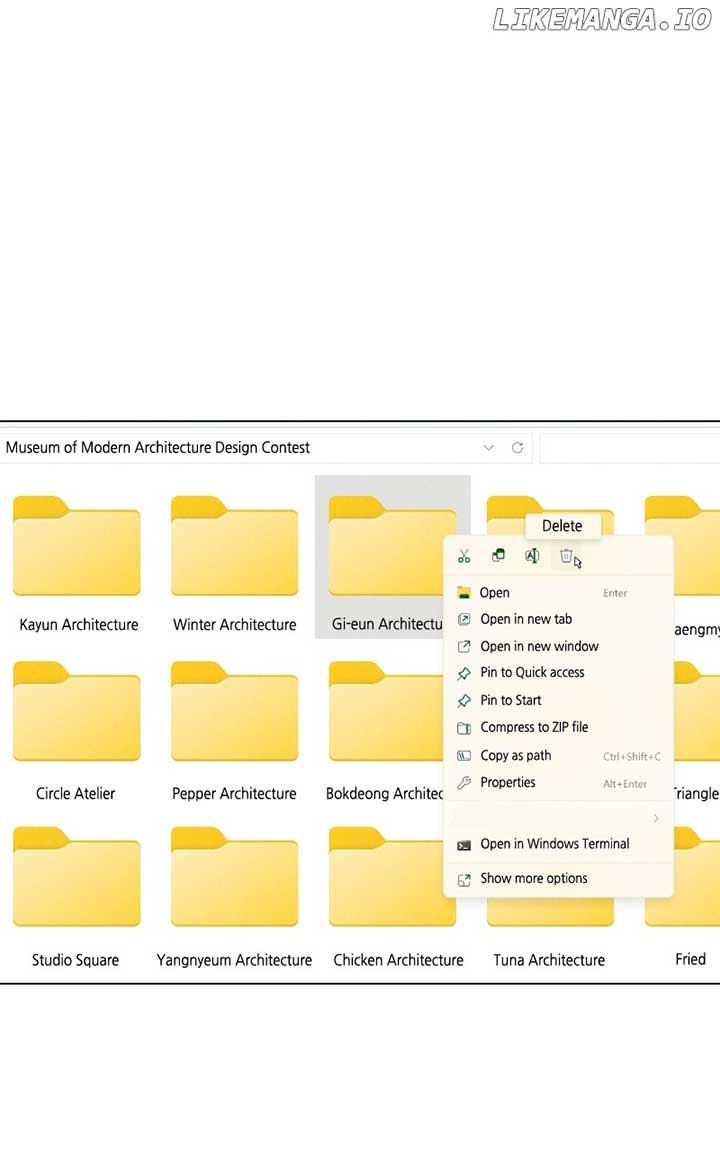Open Properties from the context menu
Screen dimensions: 720x1152
pyautogui.click(x=508, y=783)
